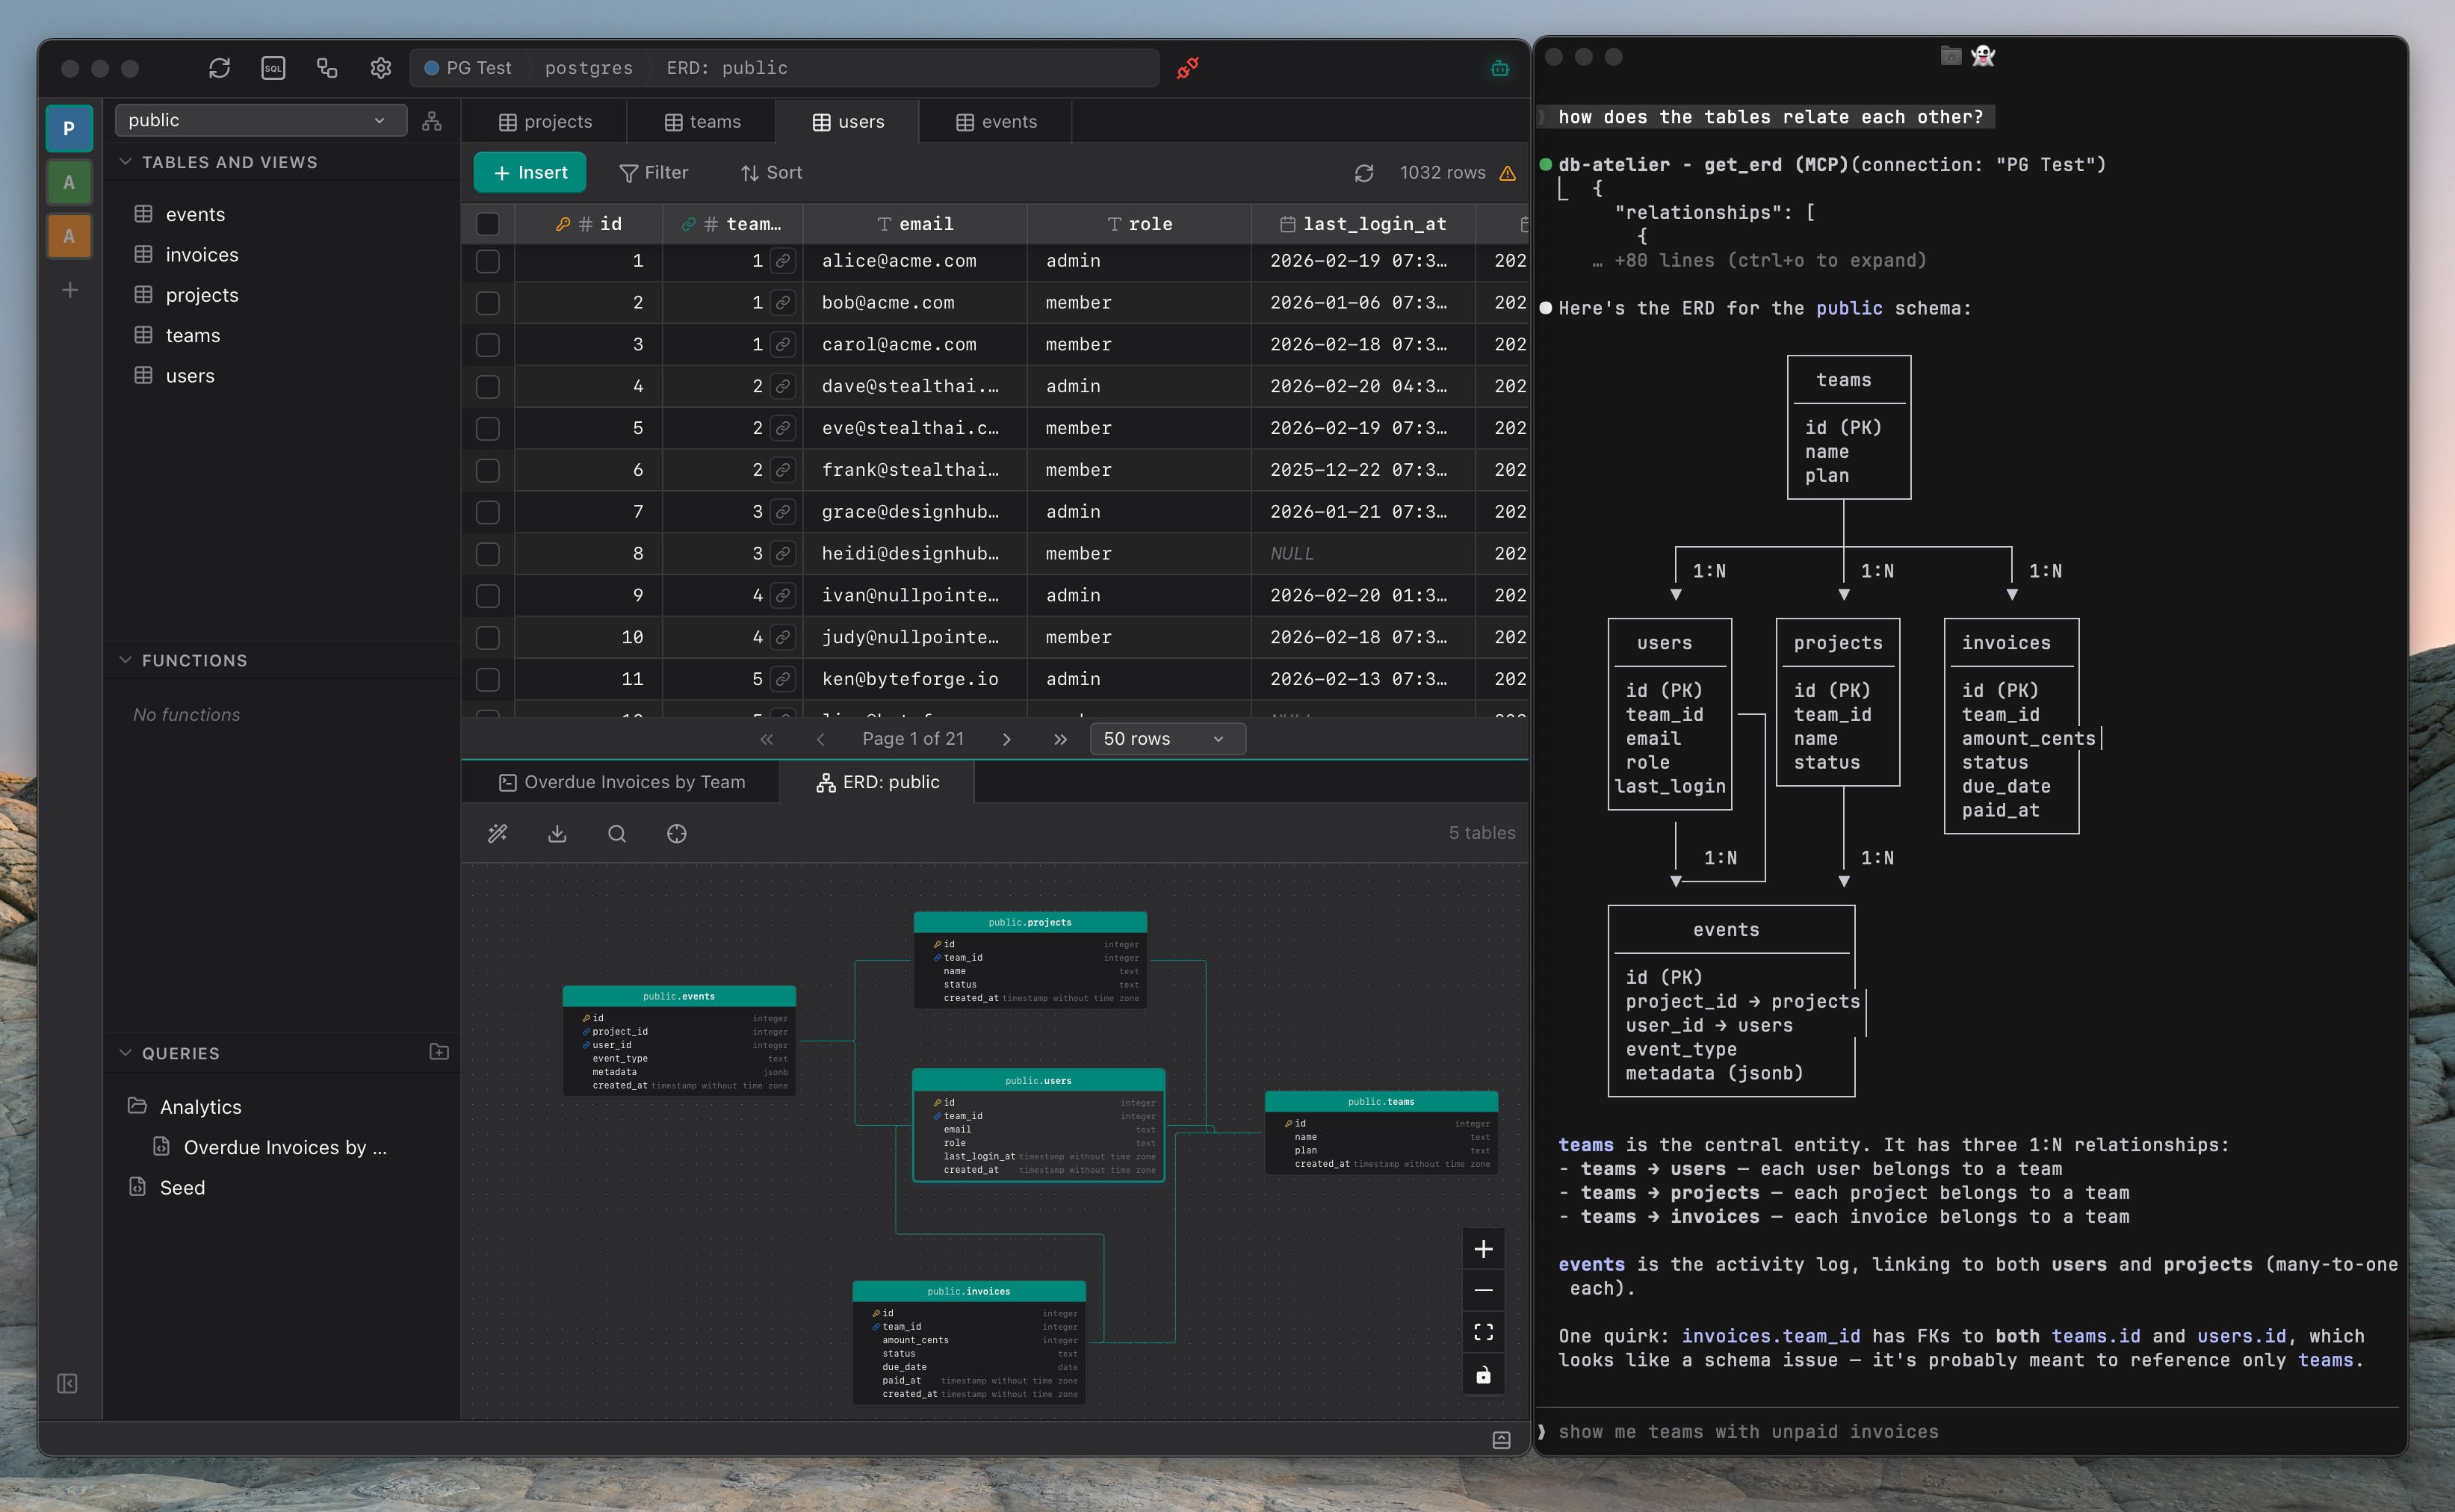The width and height of the screenshot is (2455, 1512).
Task: Tick the checkbox for alice@acme.com row
Action: point(488,261)
